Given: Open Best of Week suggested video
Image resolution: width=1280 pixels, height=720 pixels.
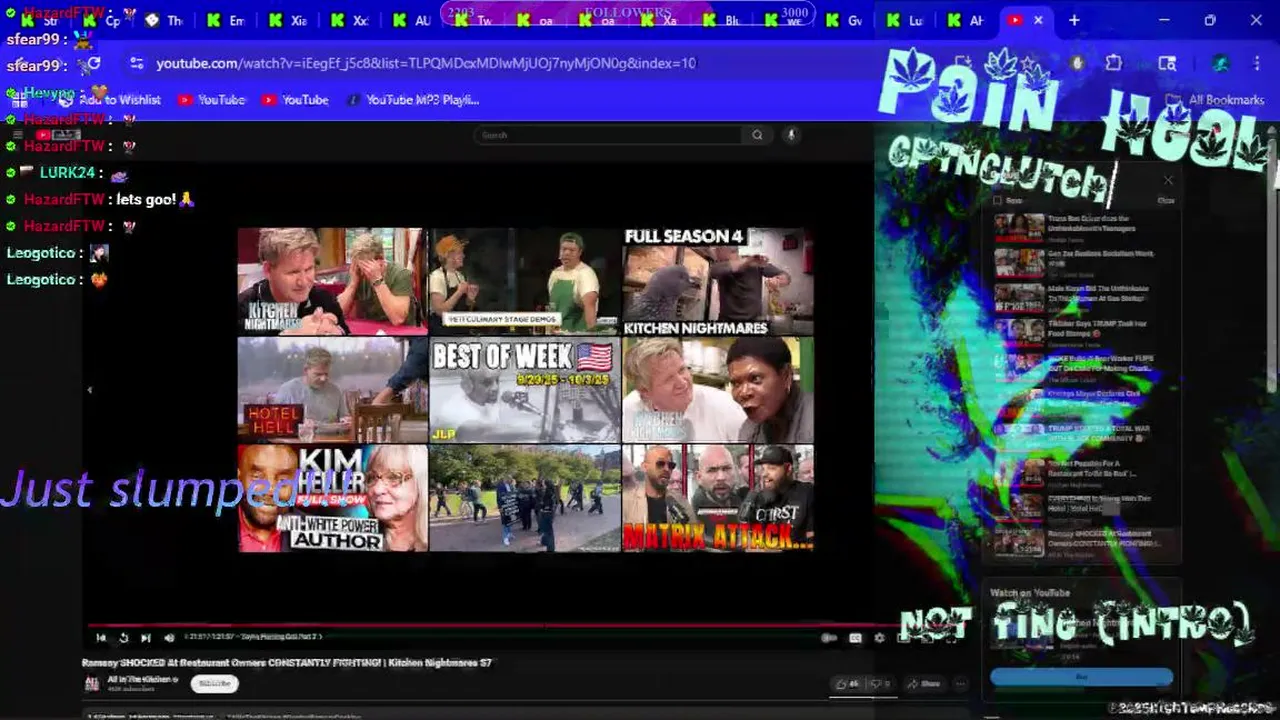Looking at the screenshot, I should (x=524, y=389).
